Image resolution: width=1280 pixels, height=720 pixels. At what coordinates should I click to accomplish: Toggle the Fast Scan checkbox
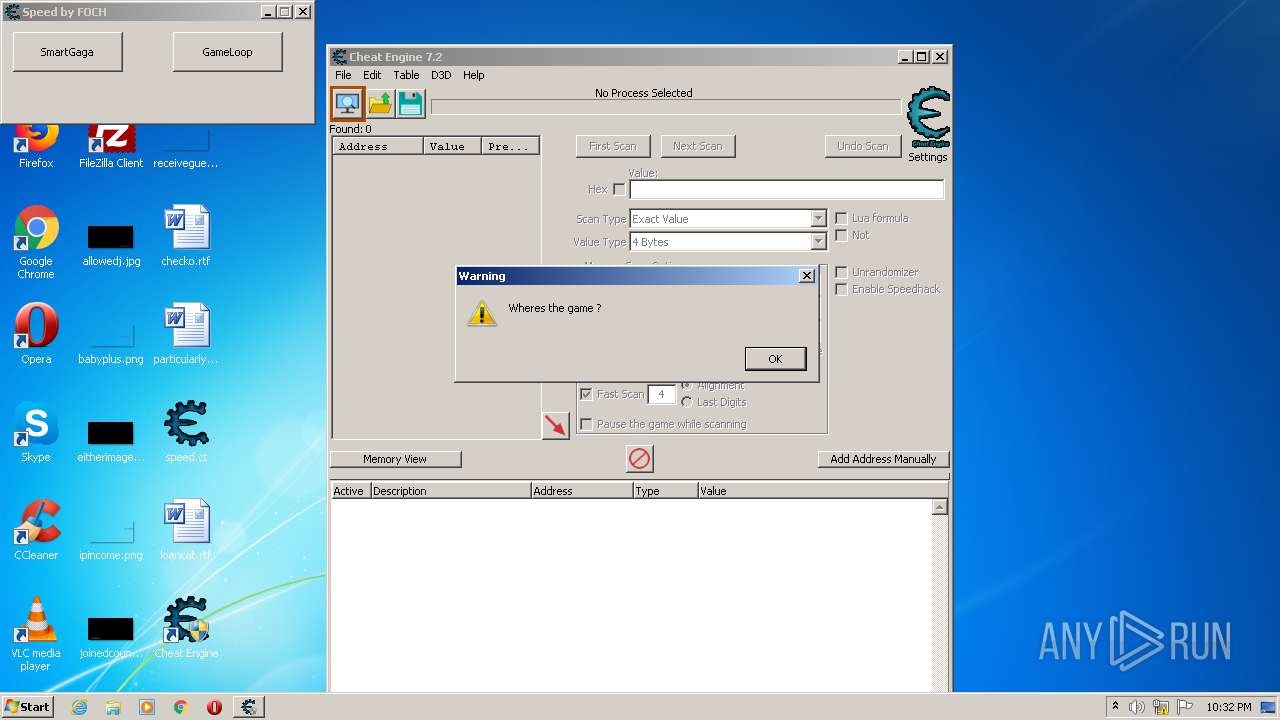(586, 394)
